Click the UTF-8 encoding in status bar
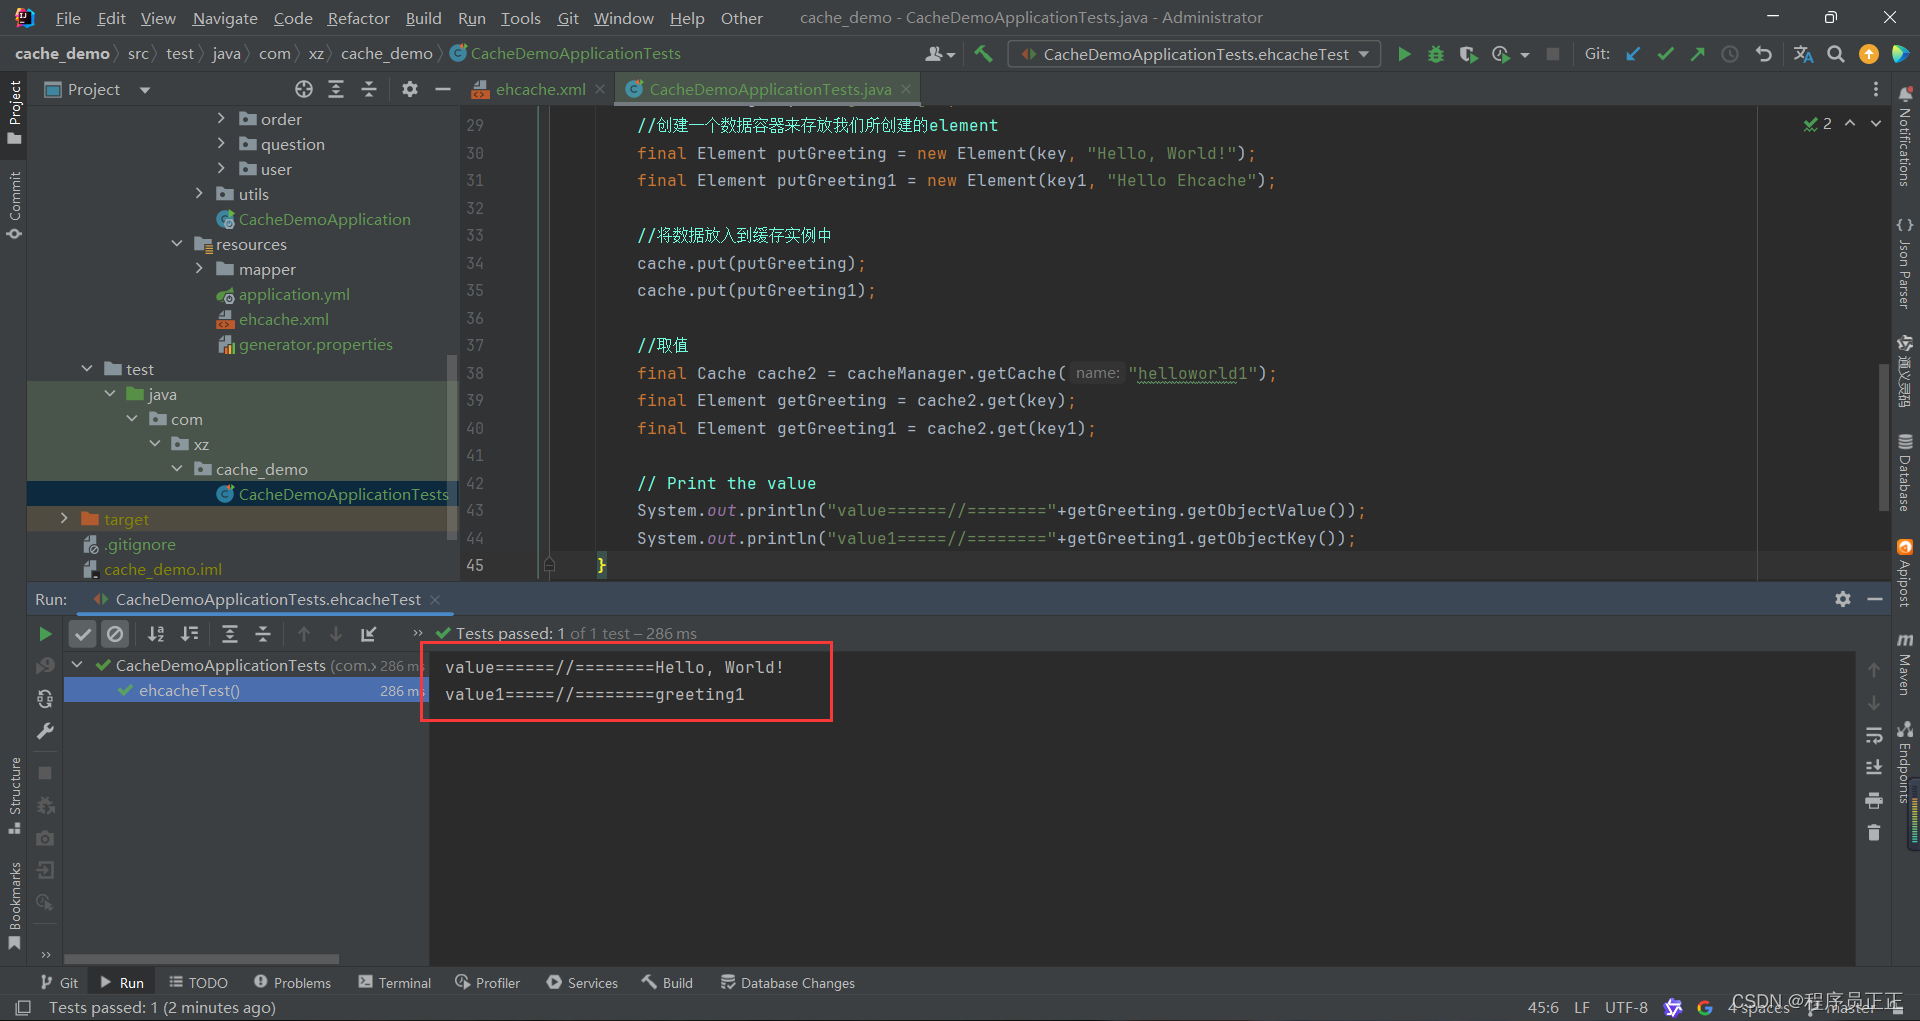This screenshot has width=1920, height=1021. click(x=1626, y=1007)
